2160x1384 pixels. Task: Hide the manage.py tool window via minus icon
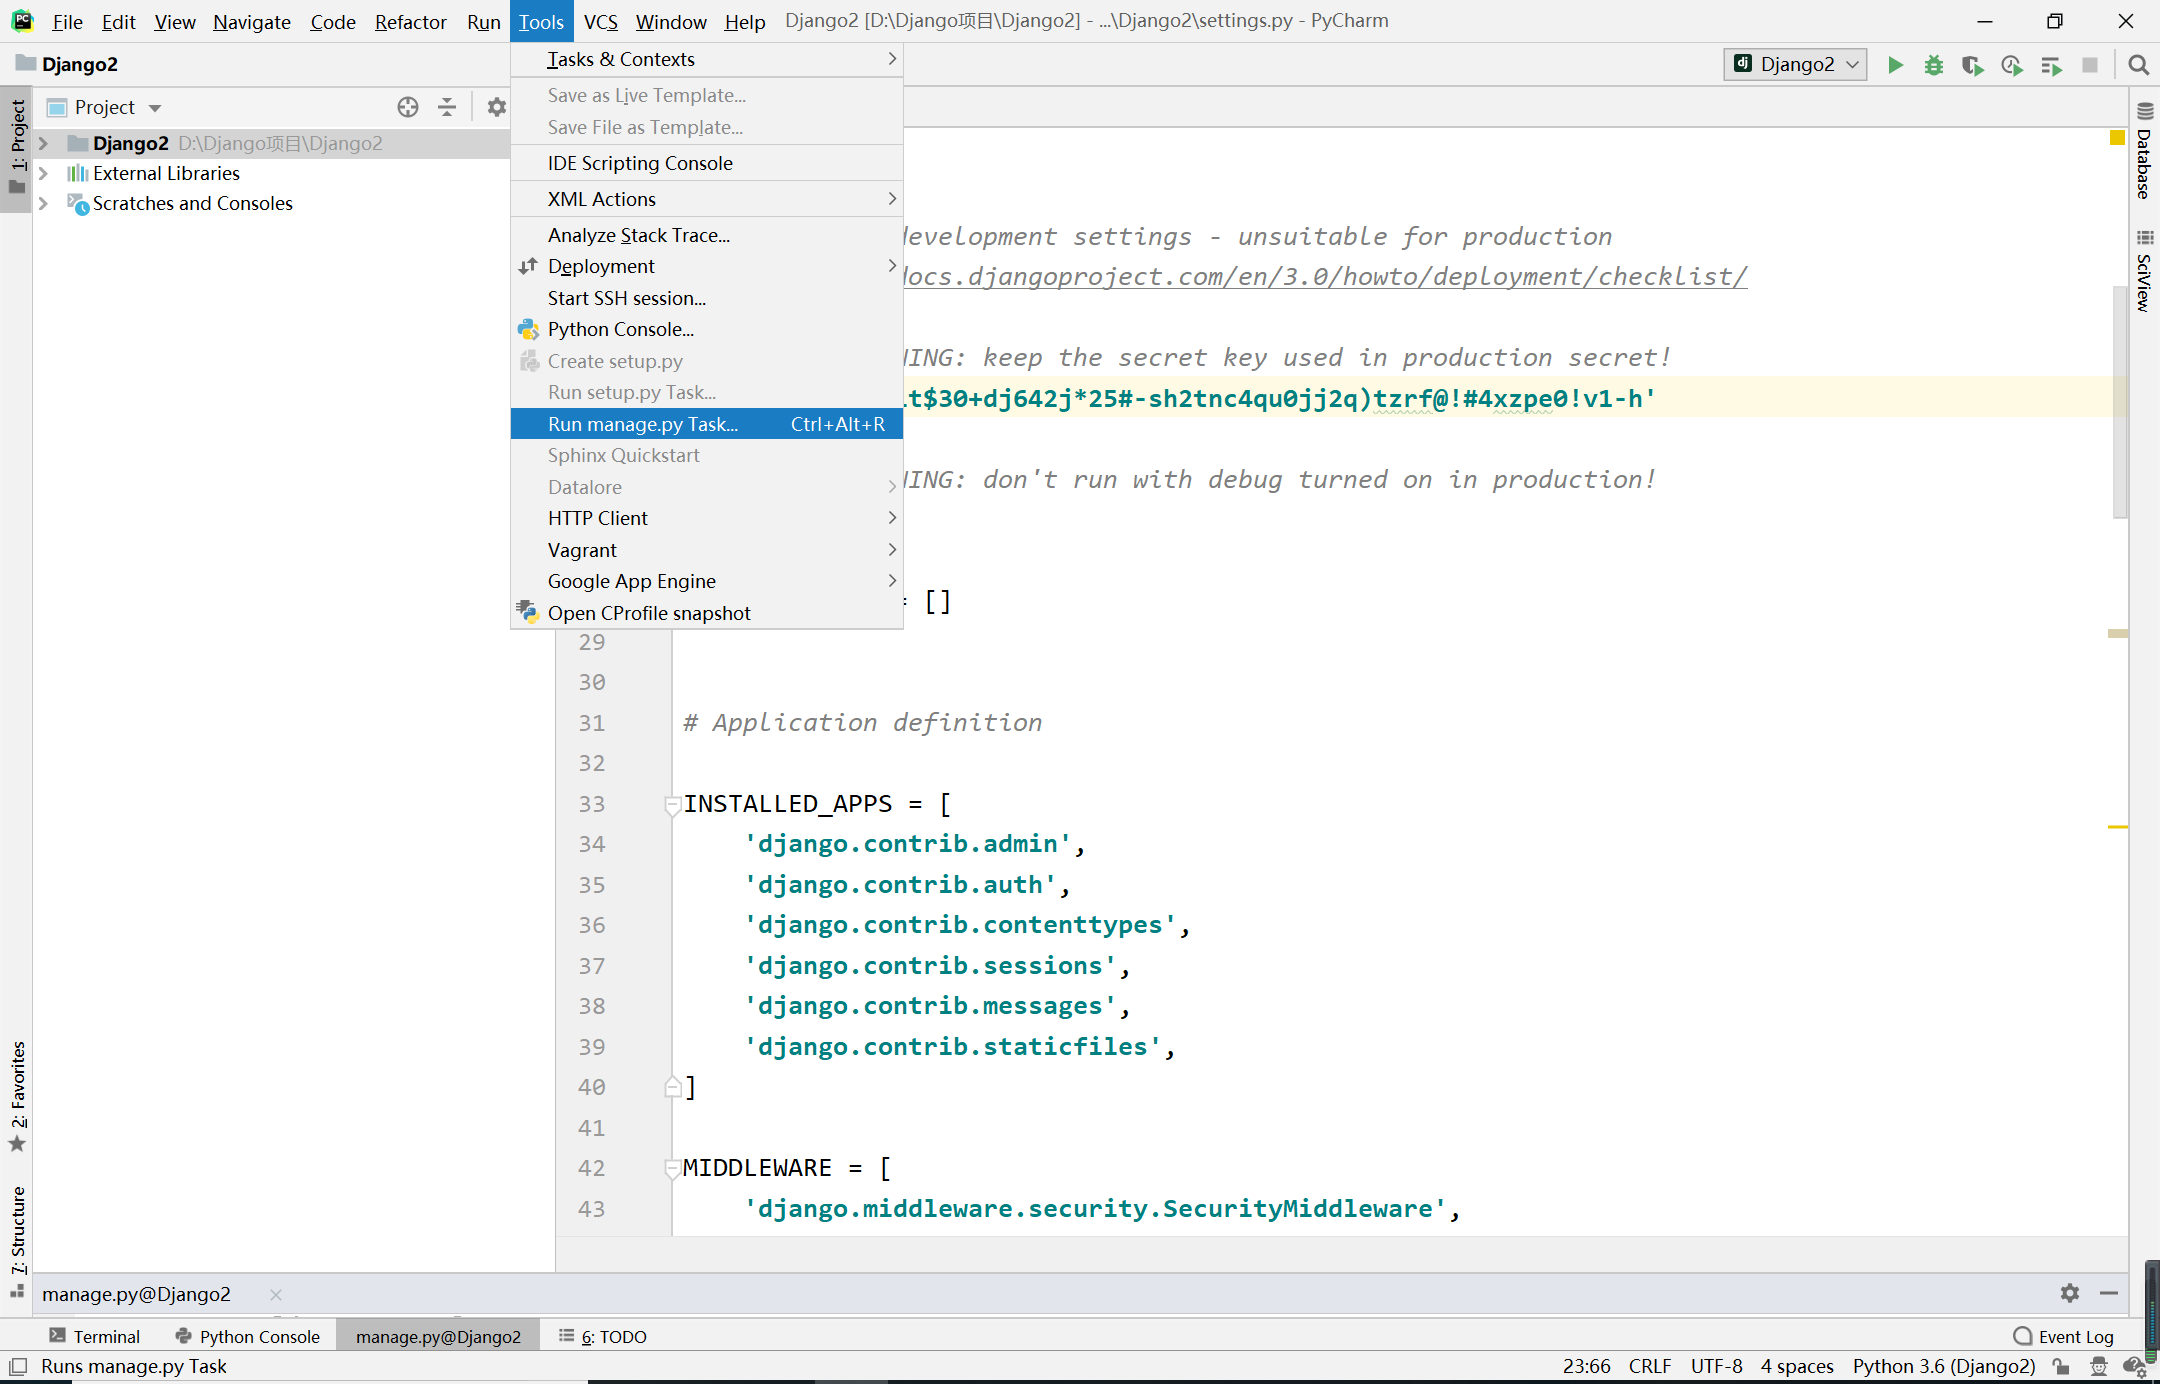[2109, 1293]
